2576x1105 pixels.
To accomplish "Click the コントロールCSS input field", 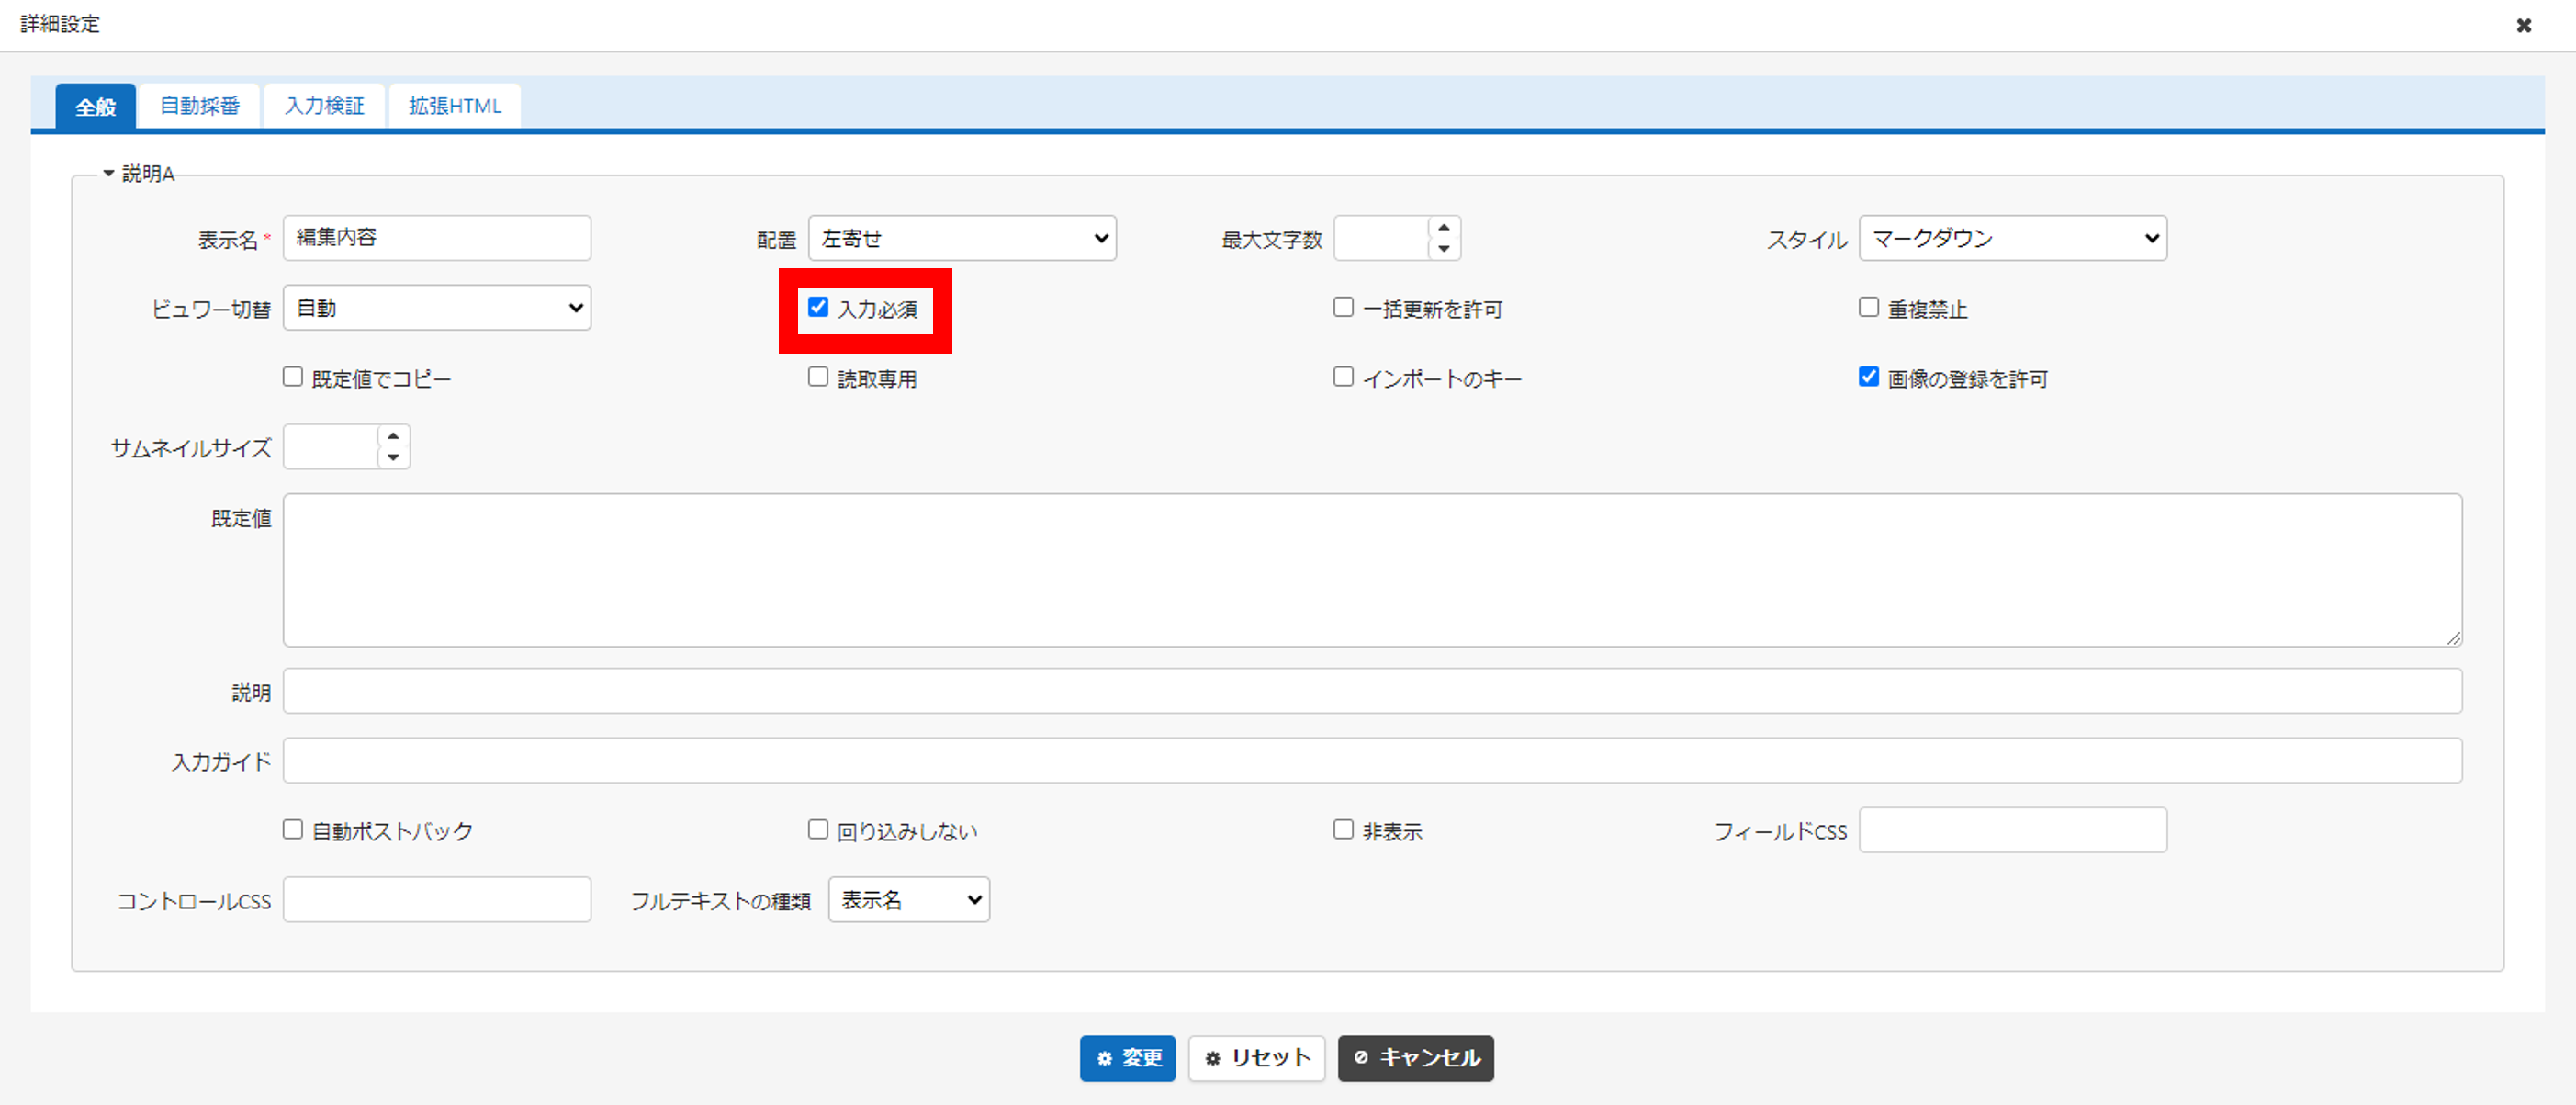I will coord(437,900).
